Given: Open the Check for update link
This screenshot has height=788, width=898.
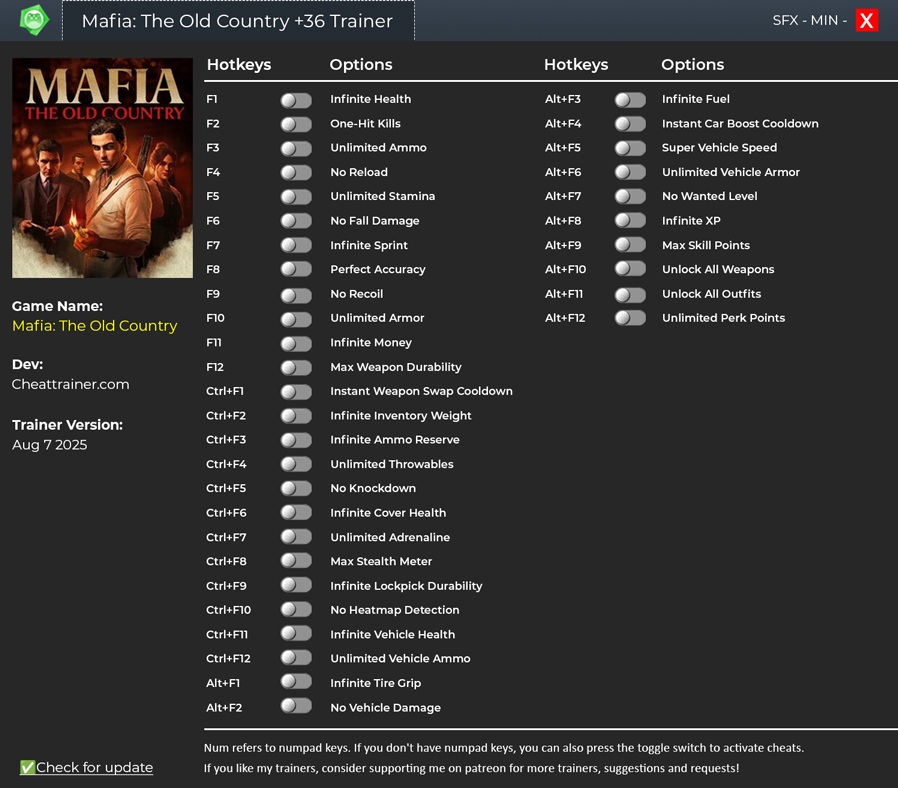Looking at the screenshot, I should pyautogui.click(x=86, y=767).
